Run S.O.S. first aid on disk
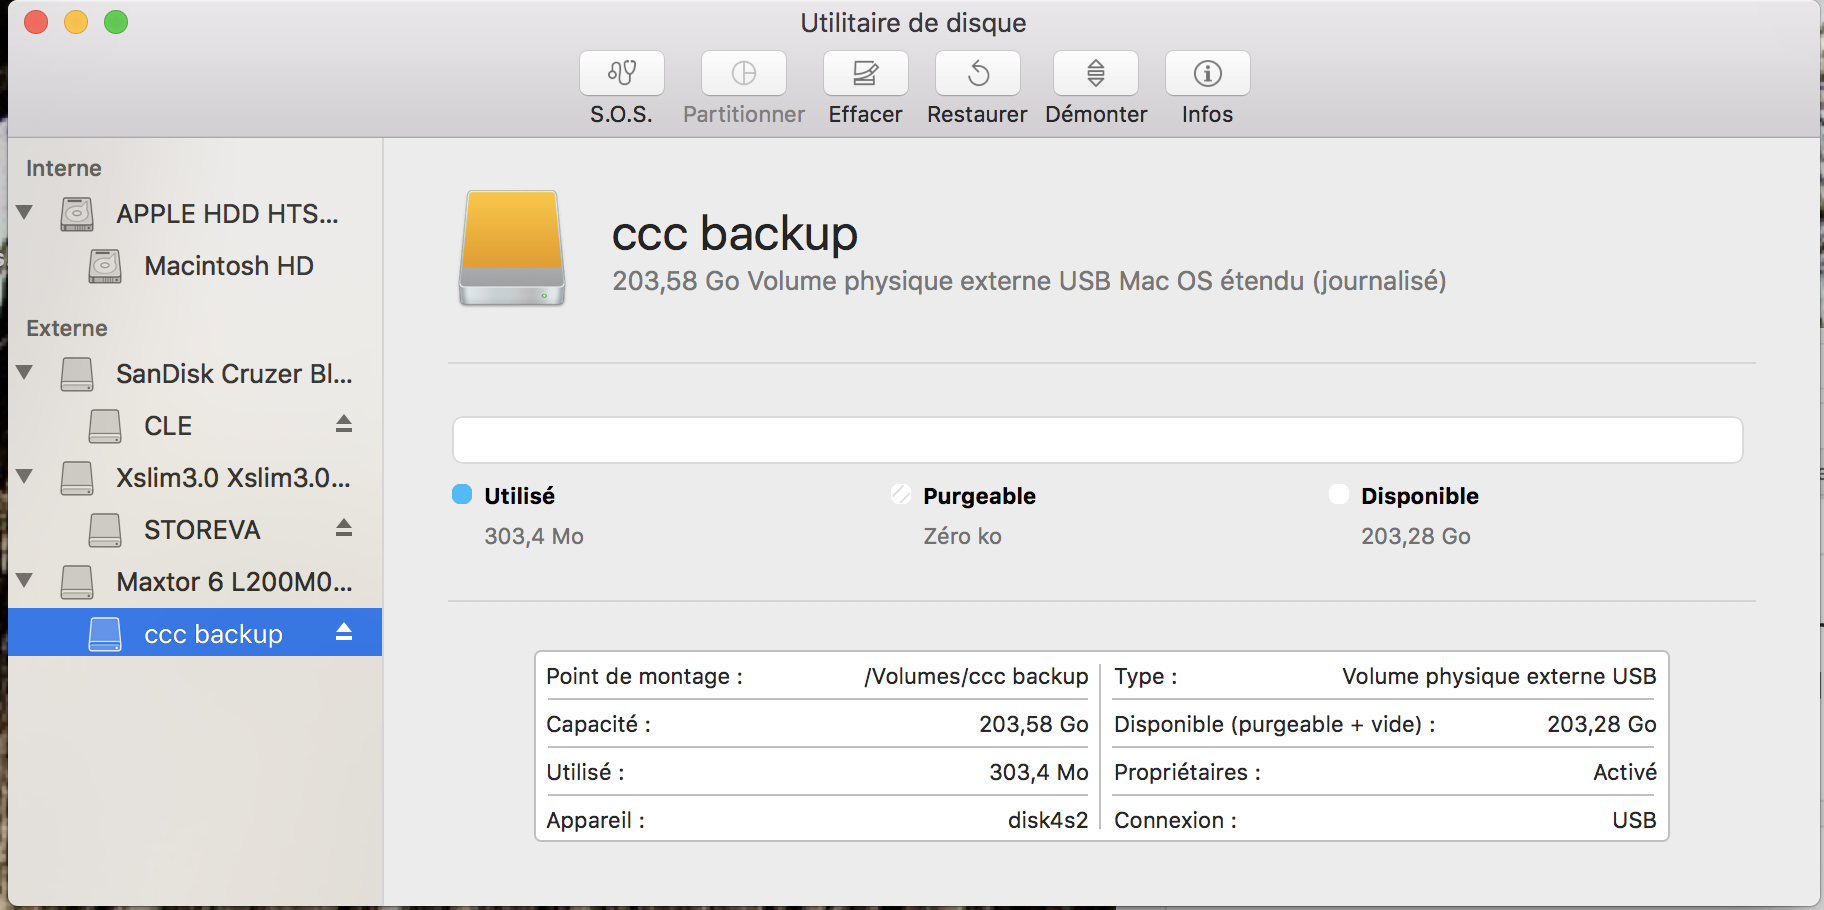The width and height of the screenshot is (1824, 910). (x=621, y=74)
